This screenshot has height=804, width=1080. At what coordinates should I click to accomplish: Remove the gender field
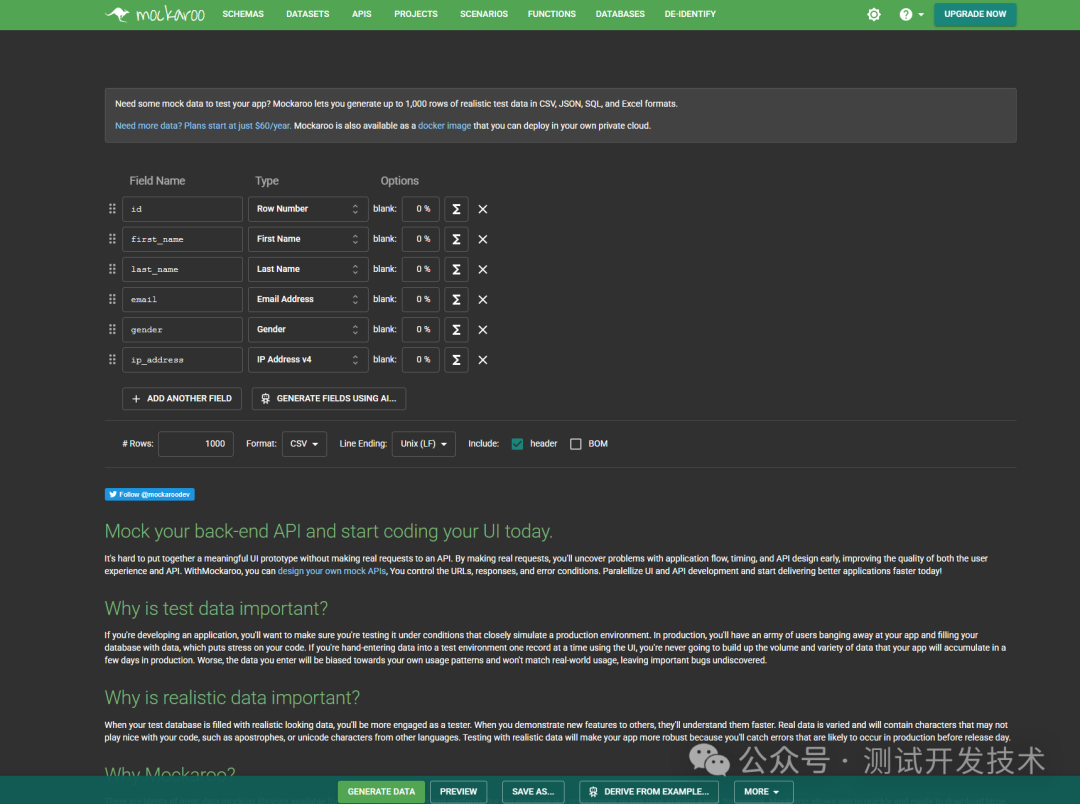point(483,330)
